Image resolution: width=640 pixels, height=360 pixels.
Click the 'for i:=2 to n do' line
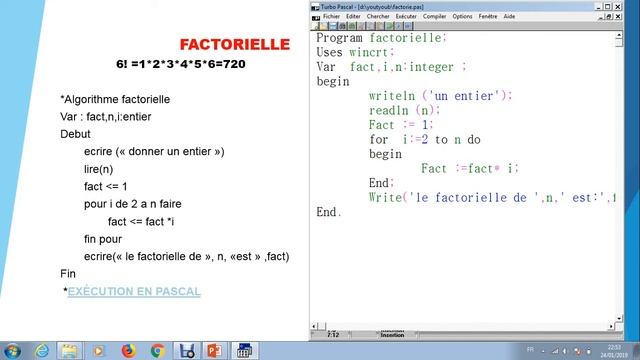[425, 140]
